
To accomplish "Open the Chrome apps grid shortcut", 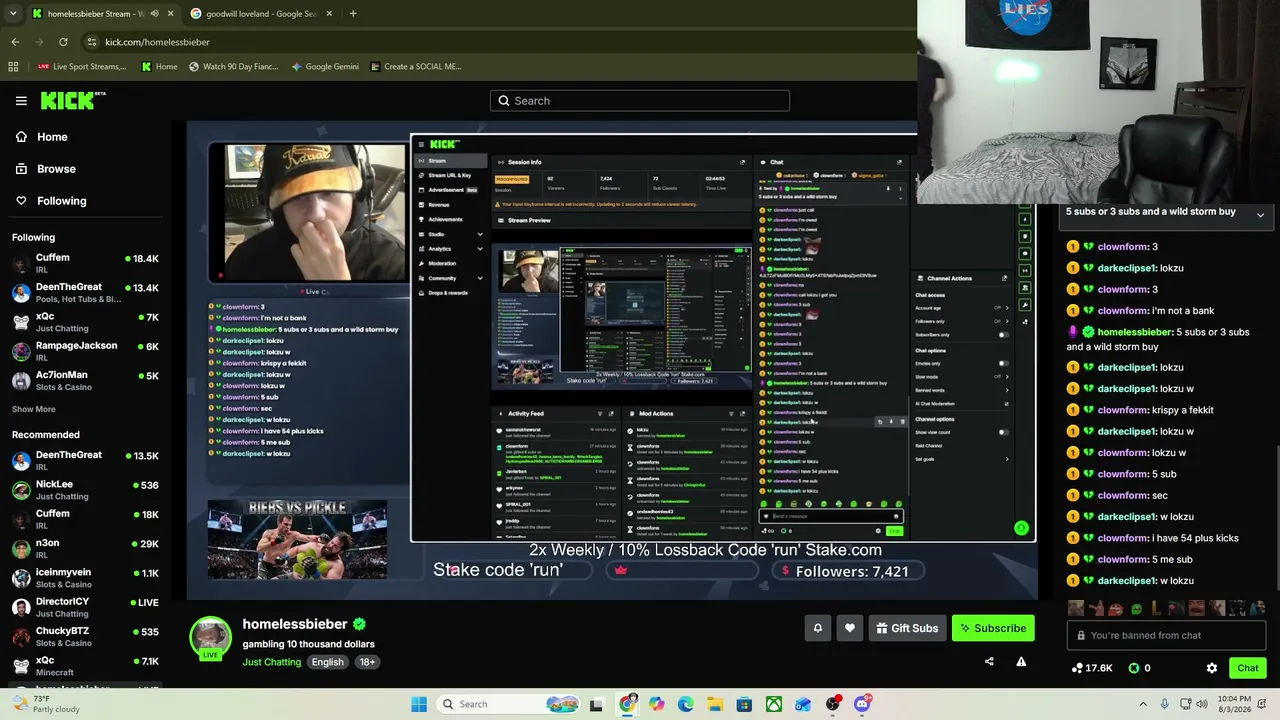I will click(13, 67).
